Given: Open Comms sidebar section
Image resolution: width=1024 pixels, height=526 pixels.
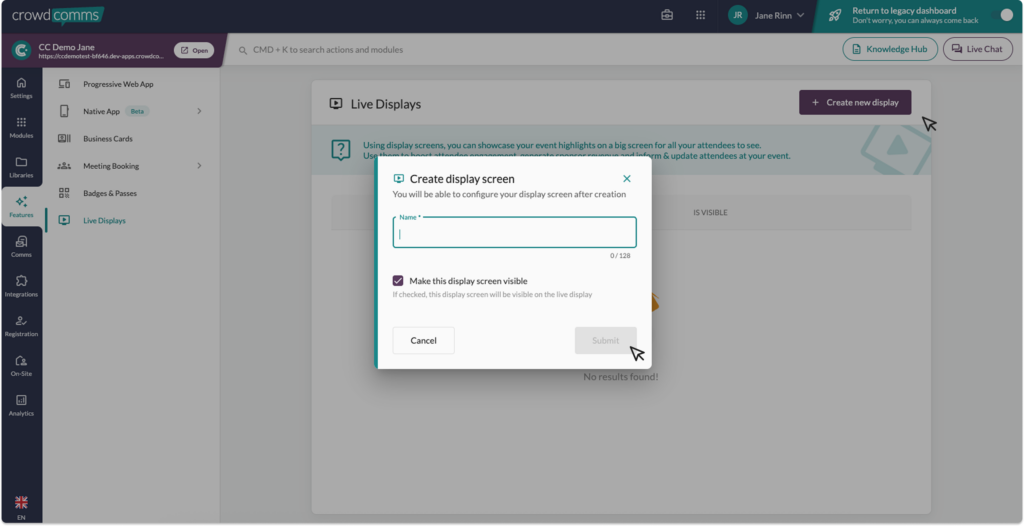Looking at the screenshot, I should [21, 247].
